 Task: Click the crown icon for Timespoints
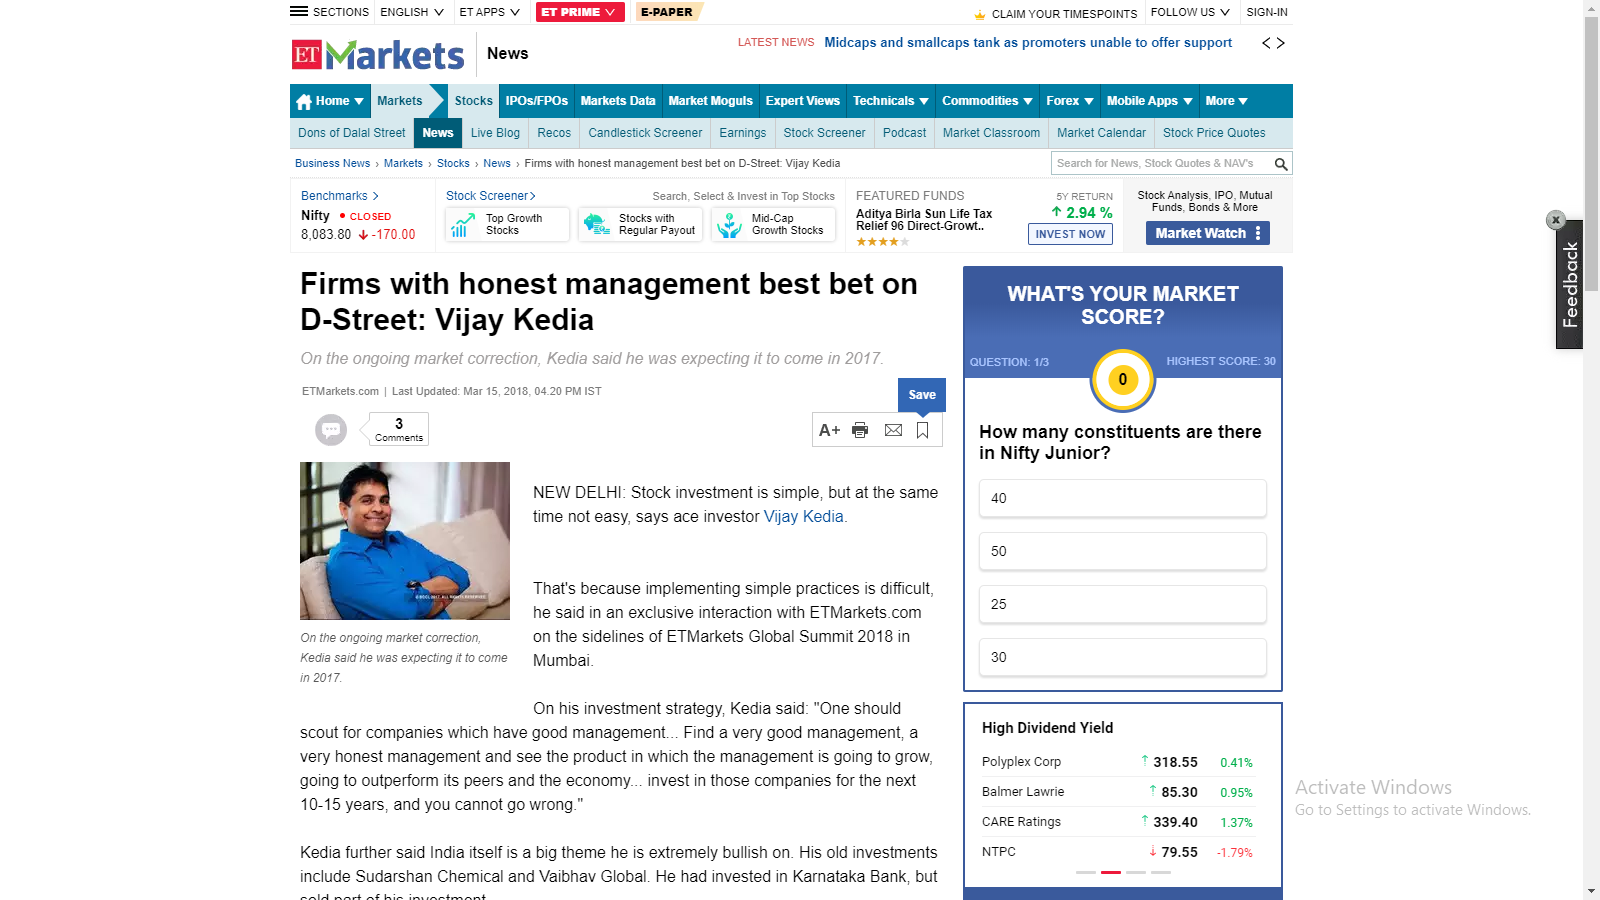pyautogui.click(x=980, y=15)
